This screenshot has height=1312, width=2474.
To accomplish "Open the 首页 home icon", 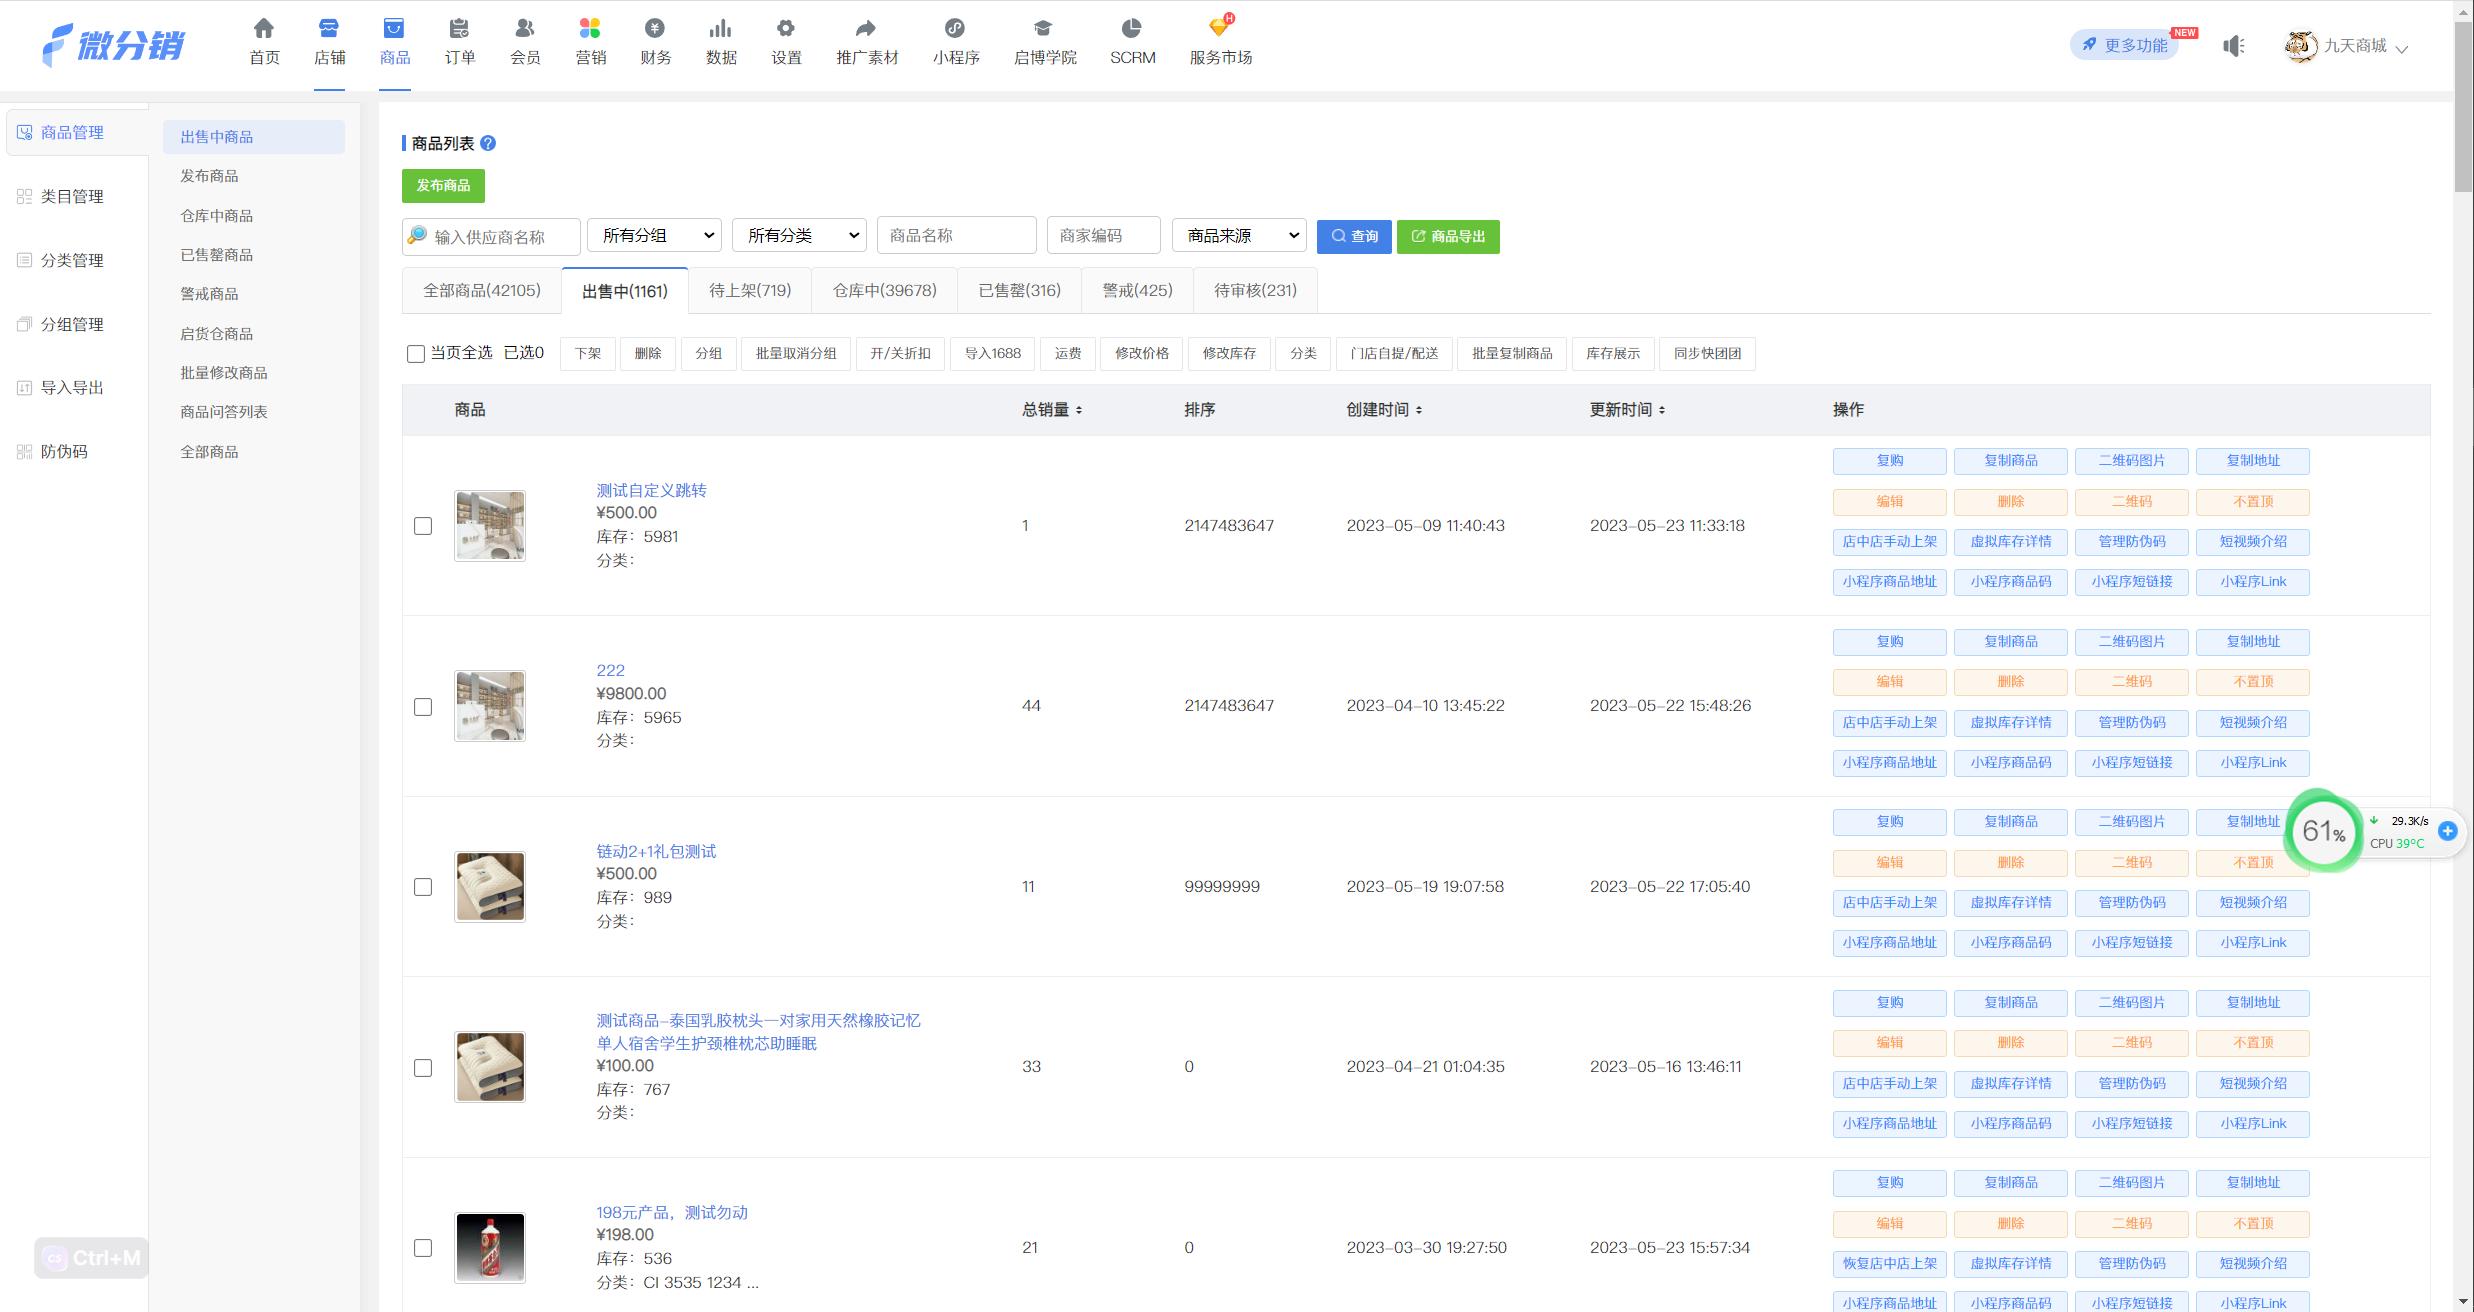I will point(263,28).
